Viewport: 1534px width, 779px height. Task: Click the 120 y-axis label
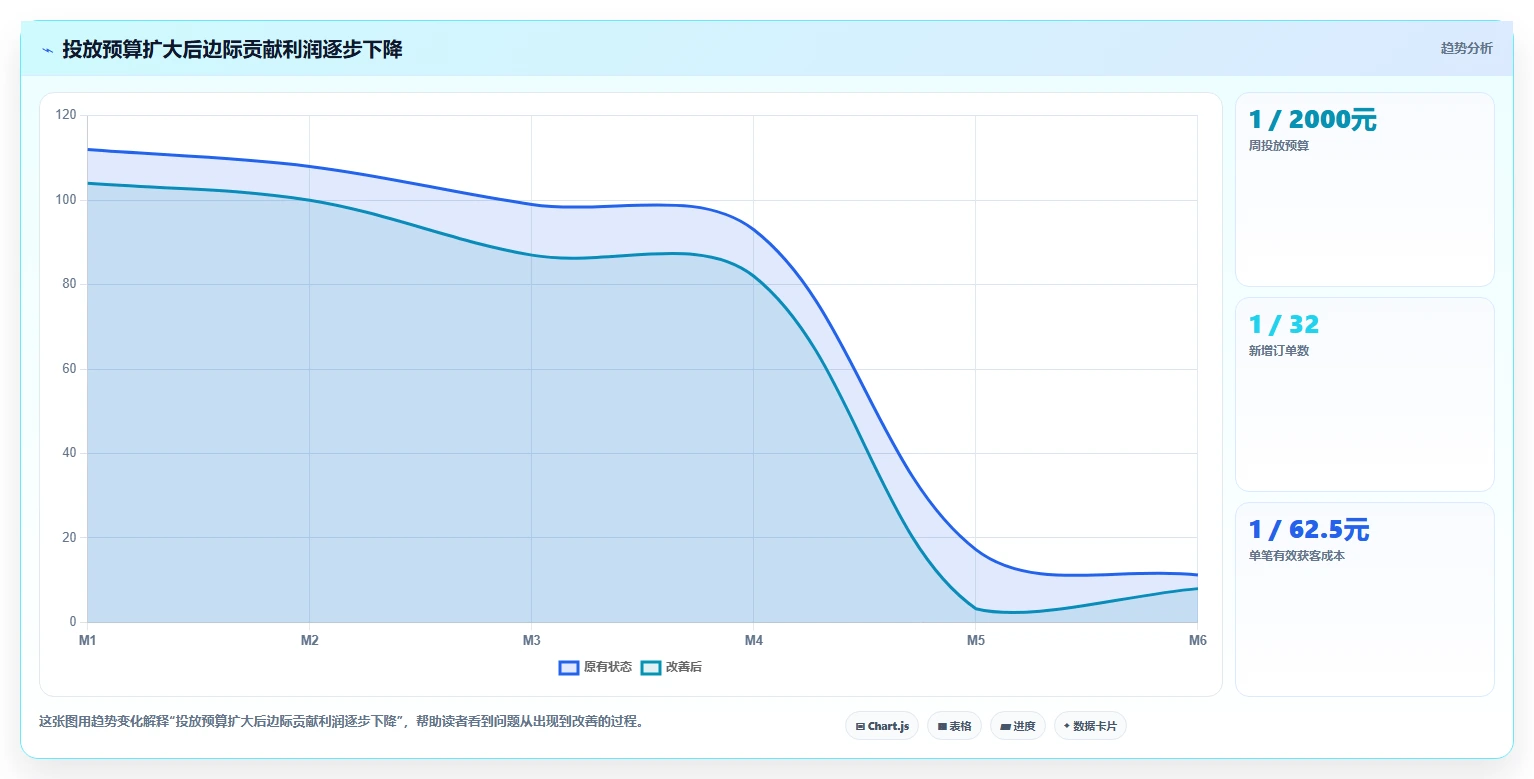pyautogui.click(x=66, y=115)
